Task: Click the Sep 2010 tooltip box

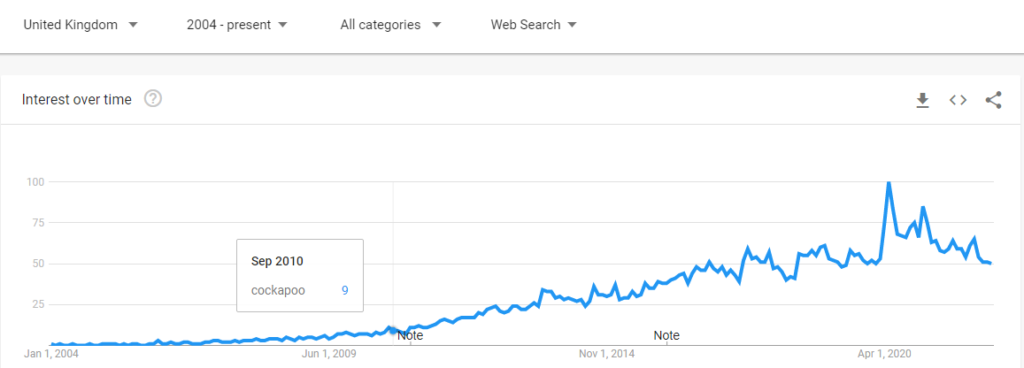Action: tap(300, 275)
